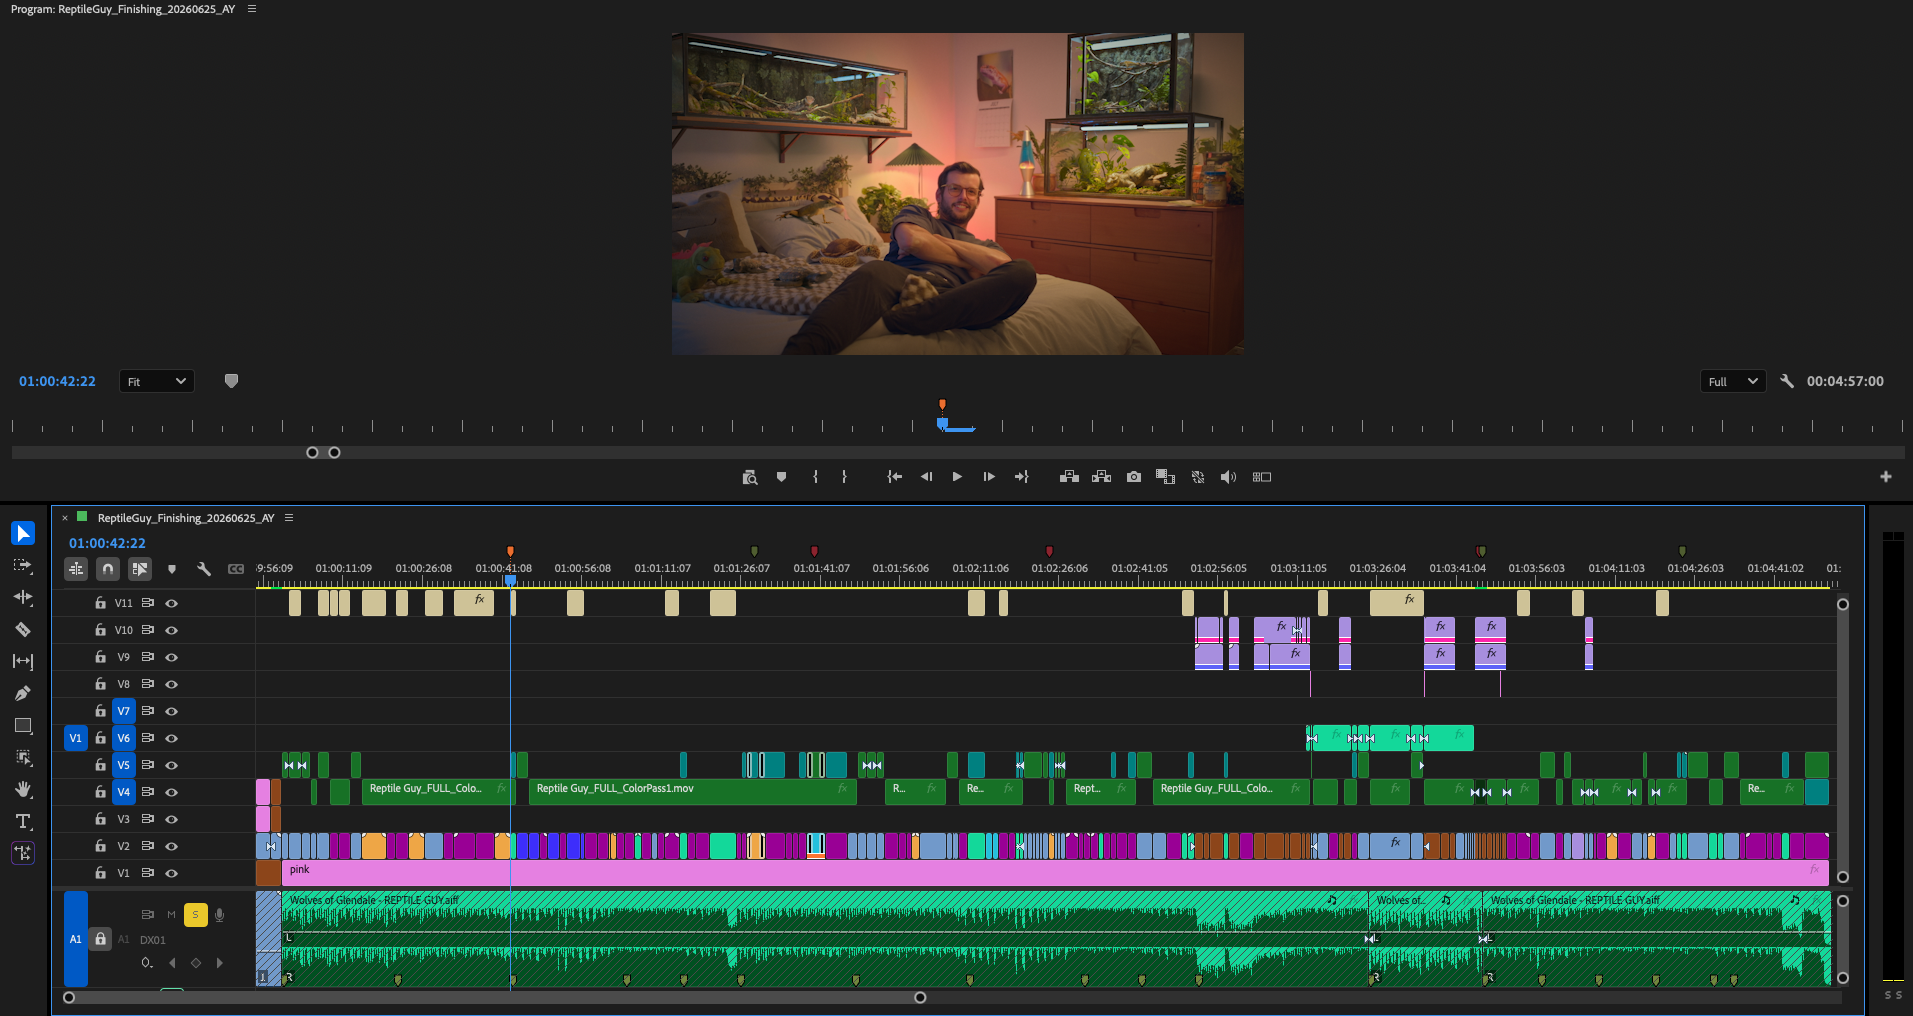Lock track V9
Viewport: 1913px width, 1016px height.
pos(100,657)
